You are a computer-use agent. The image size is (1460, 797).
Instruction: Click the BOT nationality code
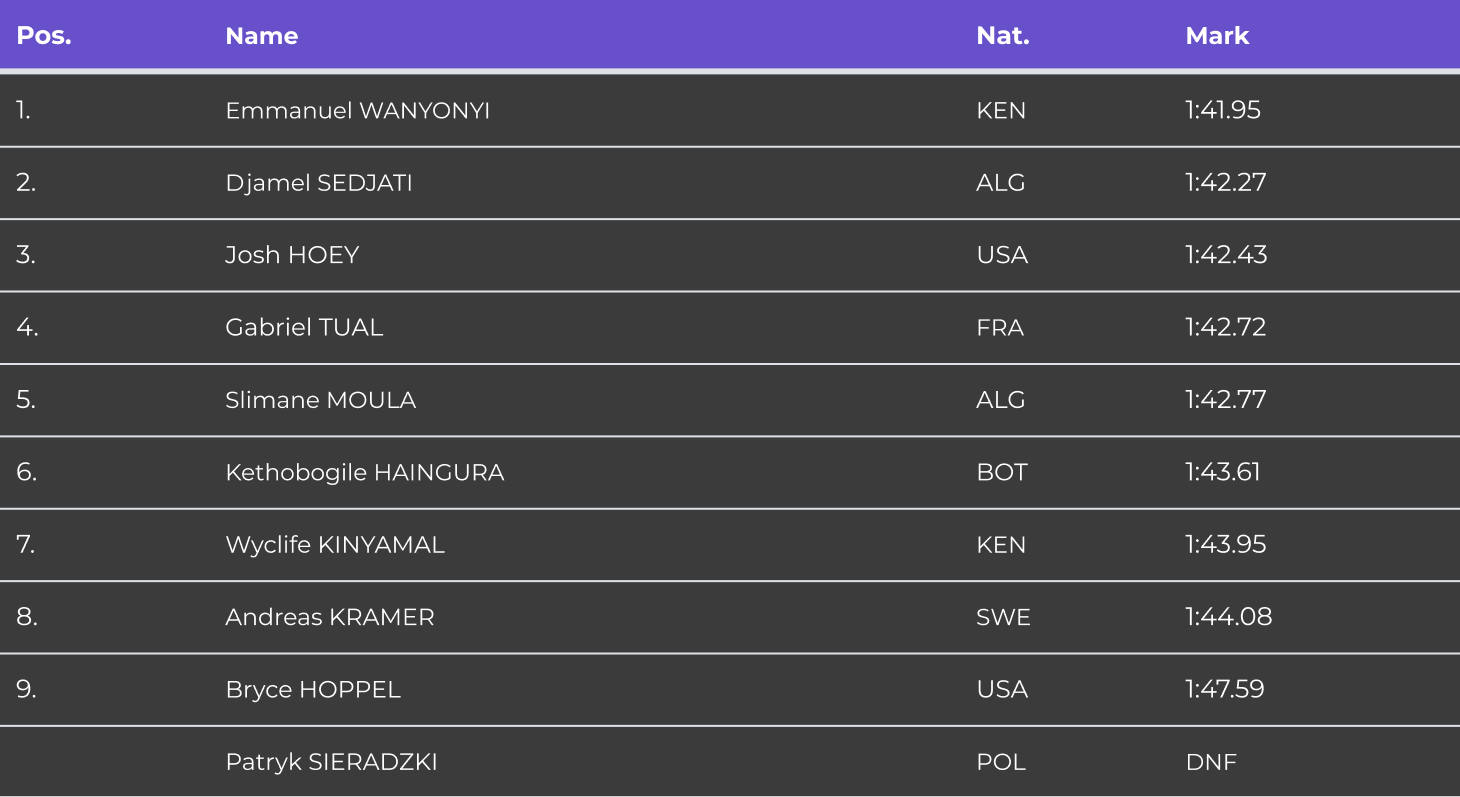point(1002,472)
